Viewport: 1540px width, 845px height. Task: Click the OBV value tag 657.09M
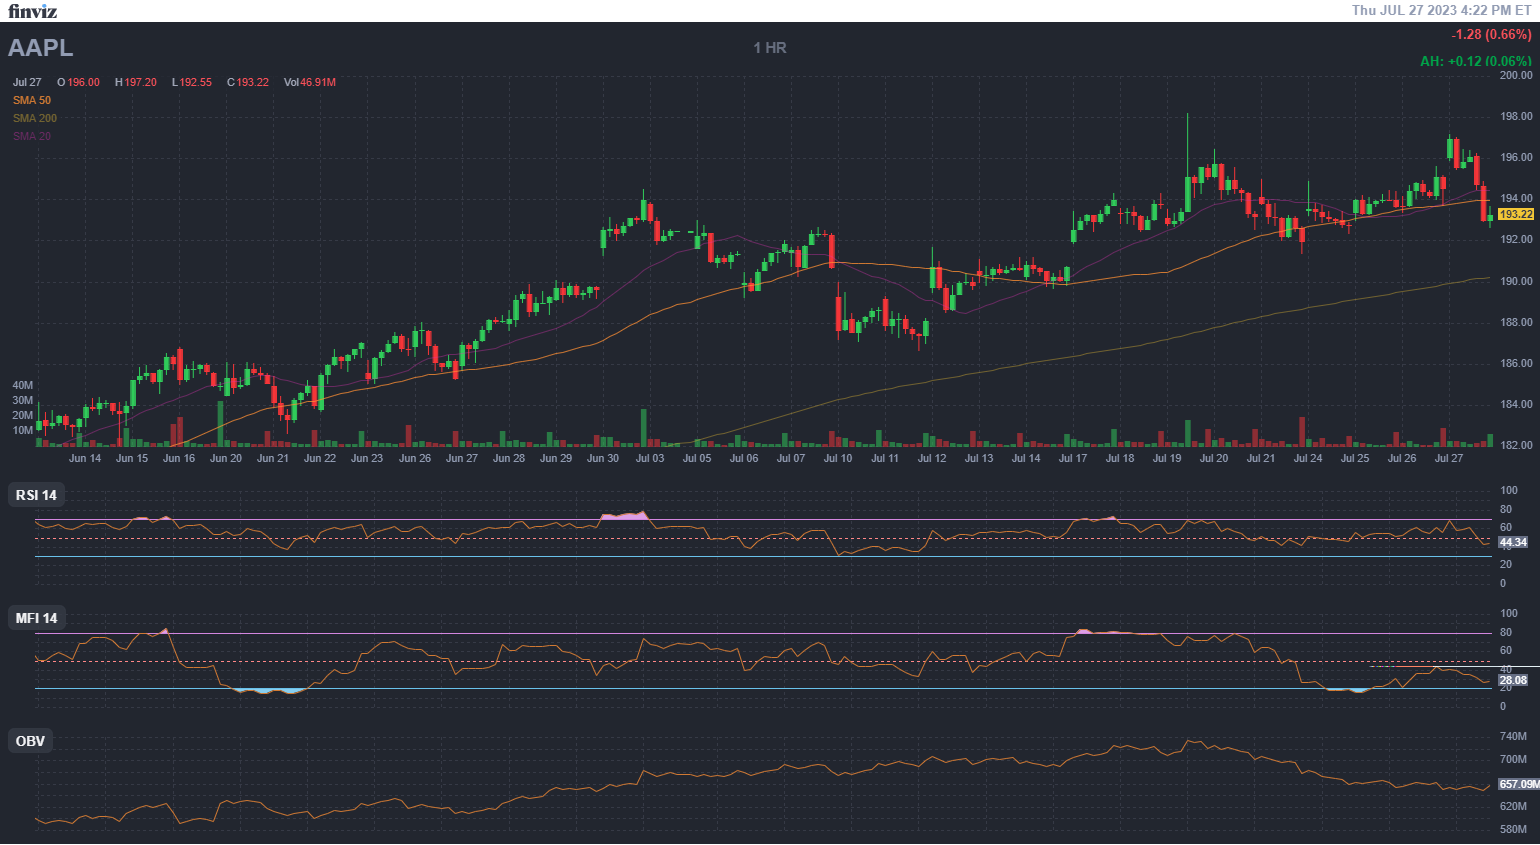click(x=1518, y=784)
